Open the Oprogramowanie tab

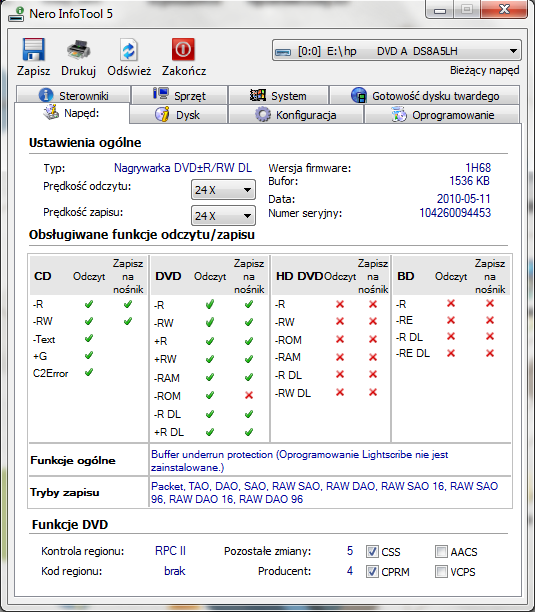pos(442,115)
